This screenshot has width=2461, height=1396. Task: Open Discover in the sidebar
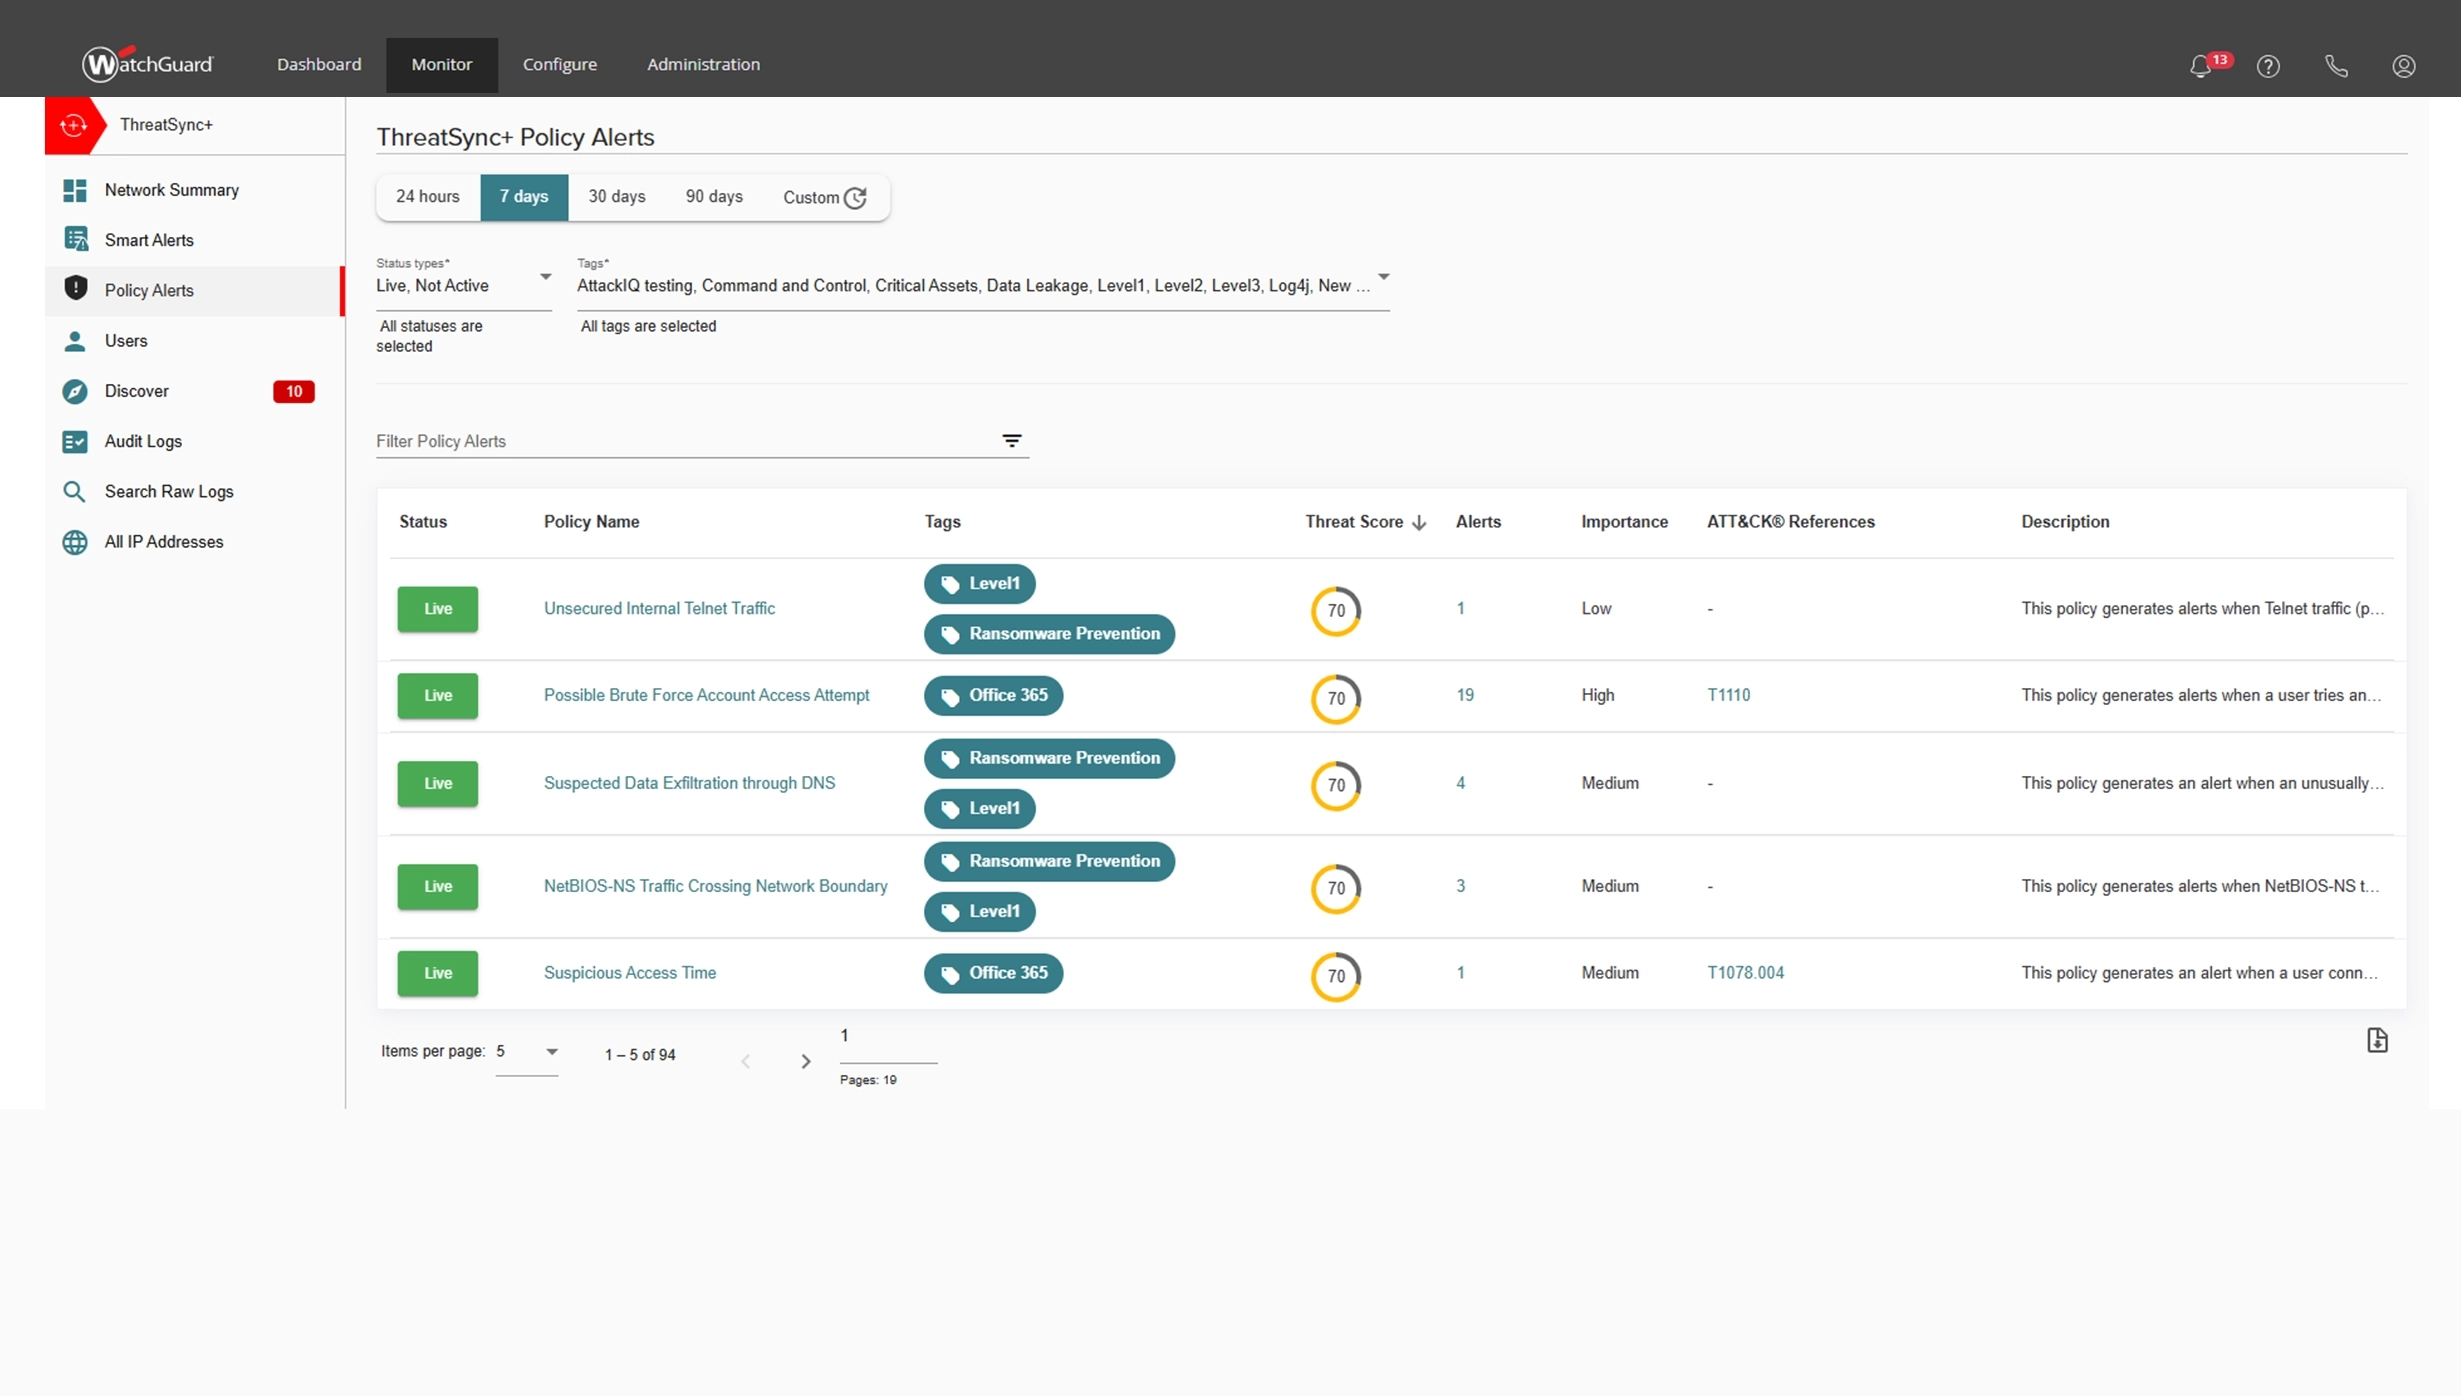point(137,391)
